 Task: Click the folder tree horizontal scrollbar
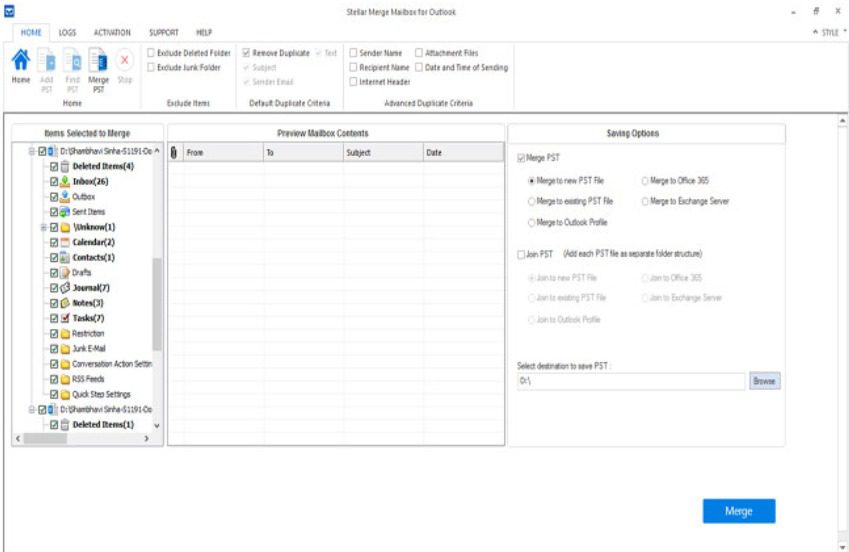coord(85,438)
